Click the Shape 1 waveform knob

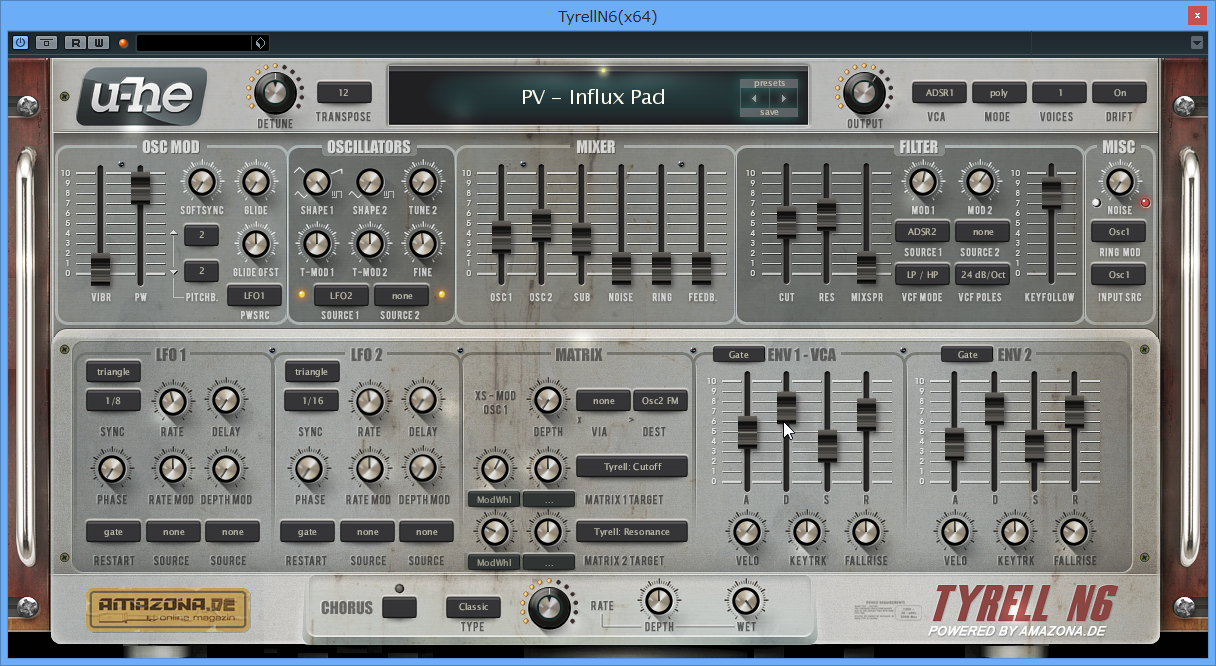tap(316, 182)
